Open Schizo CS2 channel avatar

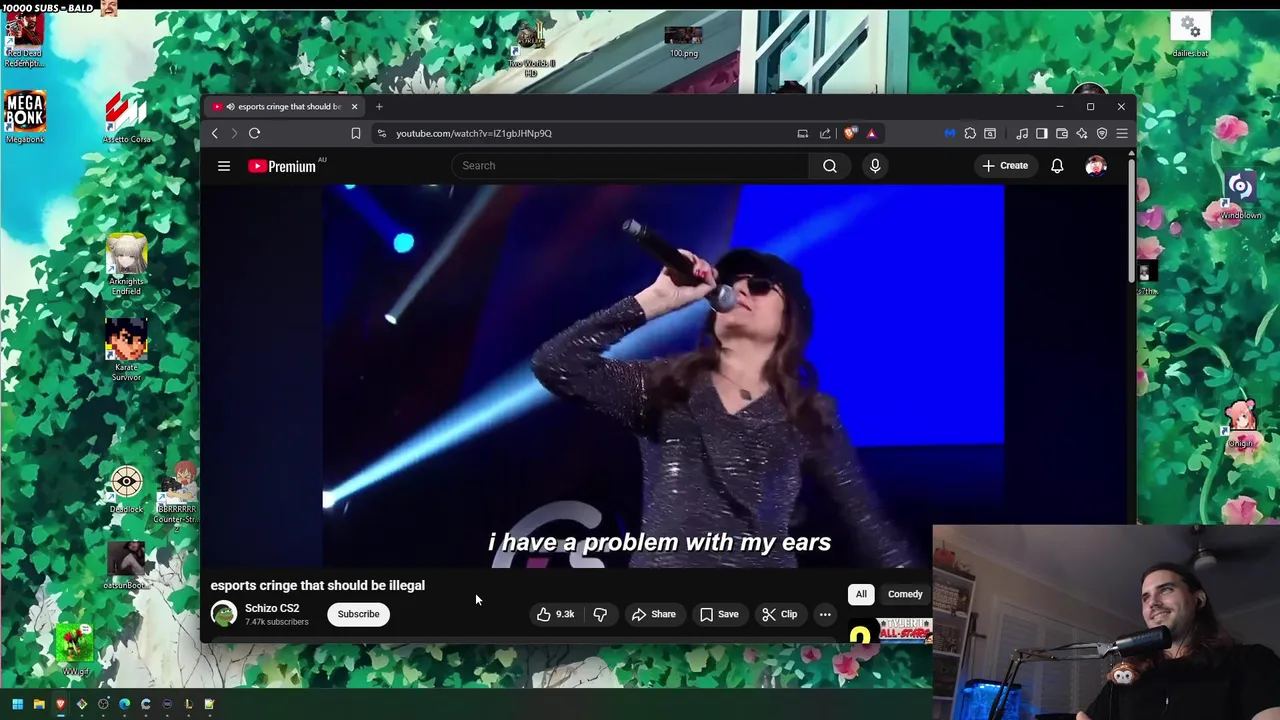(224, 614)
